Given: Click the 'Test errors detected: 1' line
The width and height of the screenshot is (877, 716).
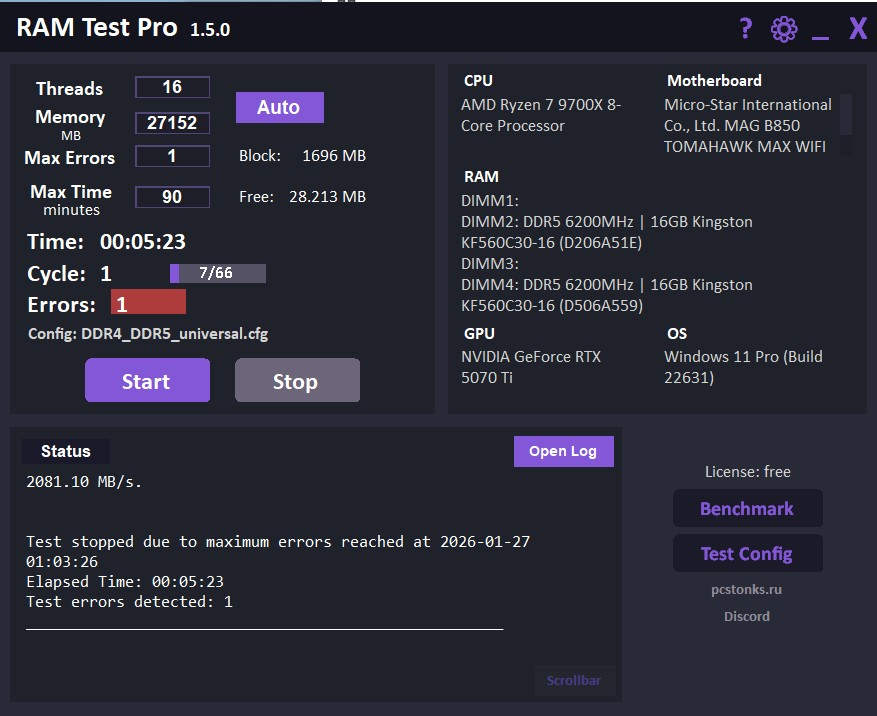Looking at the screenshot, I should 129,602.
